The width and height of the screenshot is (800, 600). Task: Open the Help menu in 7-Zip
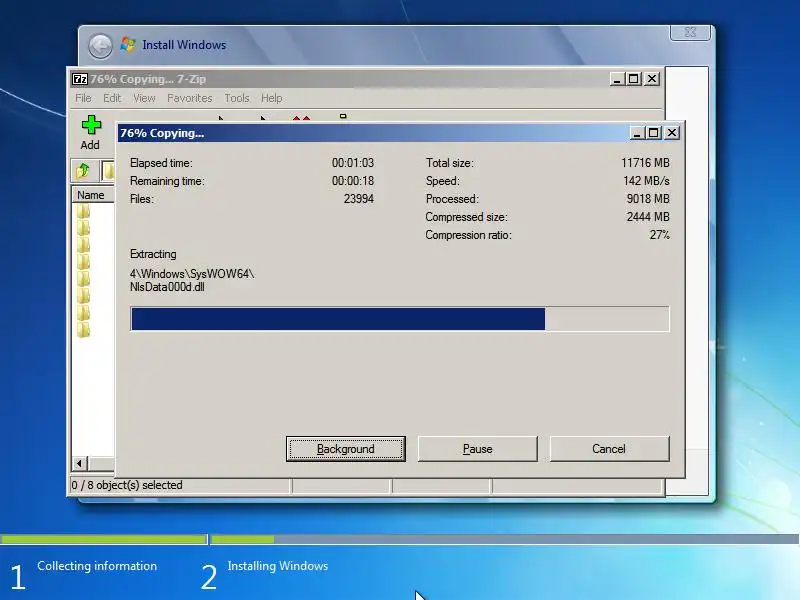pyautogui.click(x=271, y=98)
